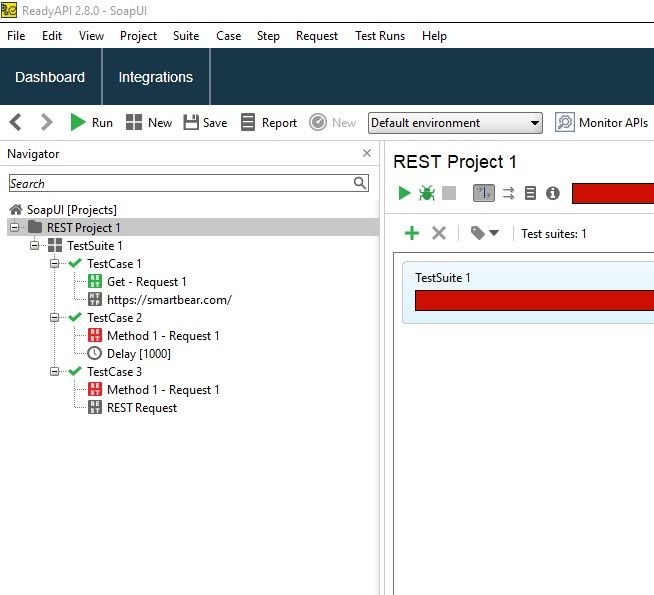Click the gray X remove test suite icon

click(438, 233)
